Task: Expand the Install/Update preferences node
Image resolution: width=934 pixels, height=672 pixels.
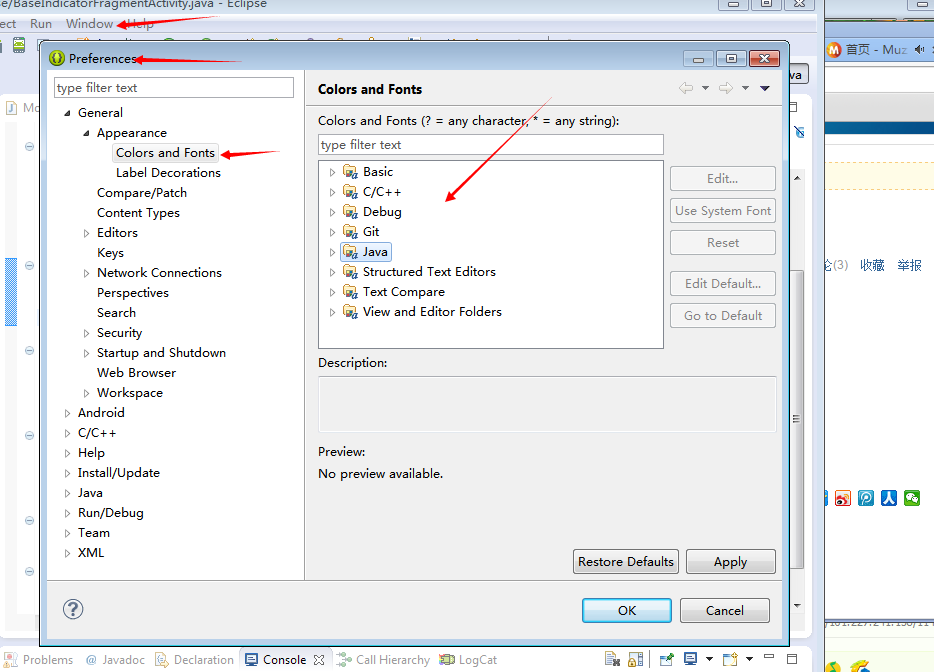Action: (x=67, y=474)
